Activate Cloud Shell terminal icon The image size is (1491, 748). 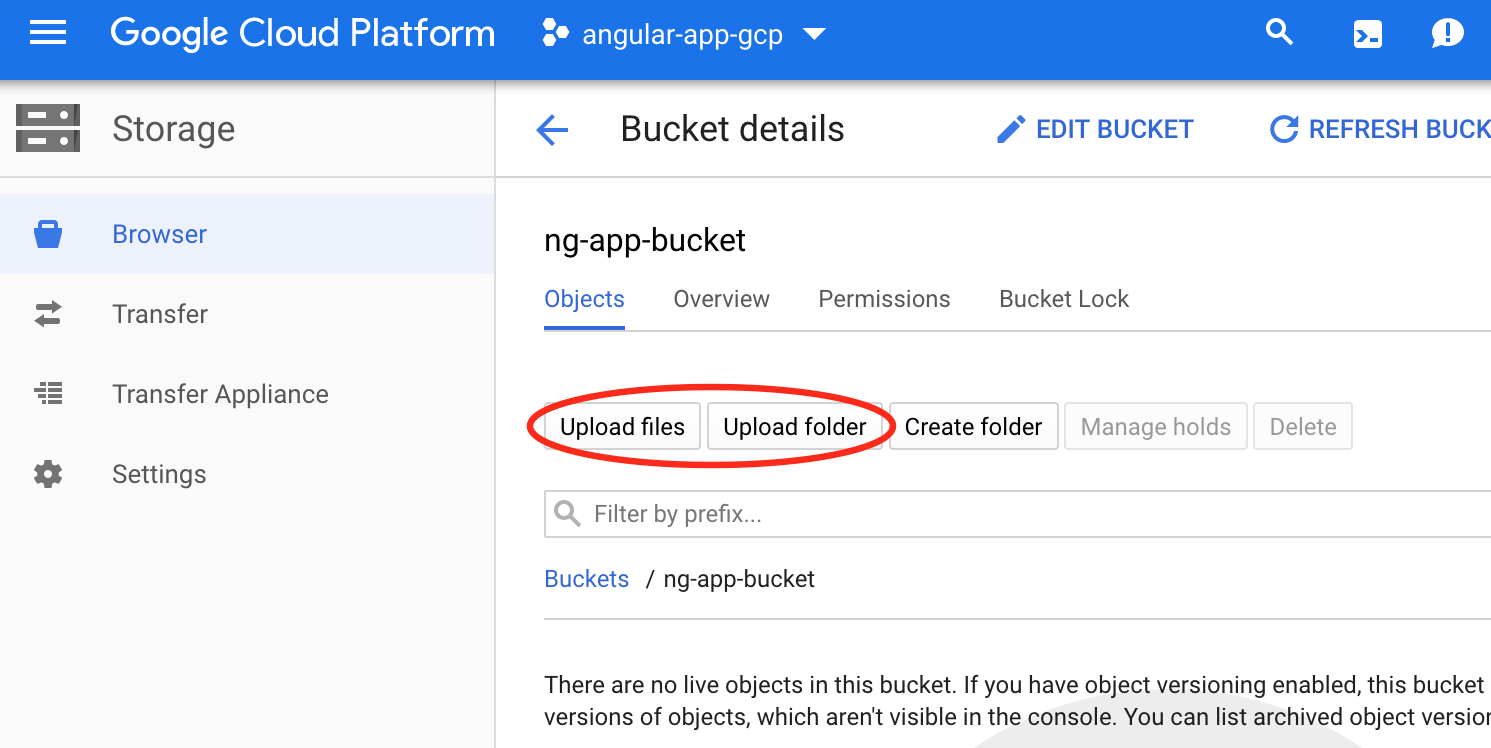(1367, 35)
